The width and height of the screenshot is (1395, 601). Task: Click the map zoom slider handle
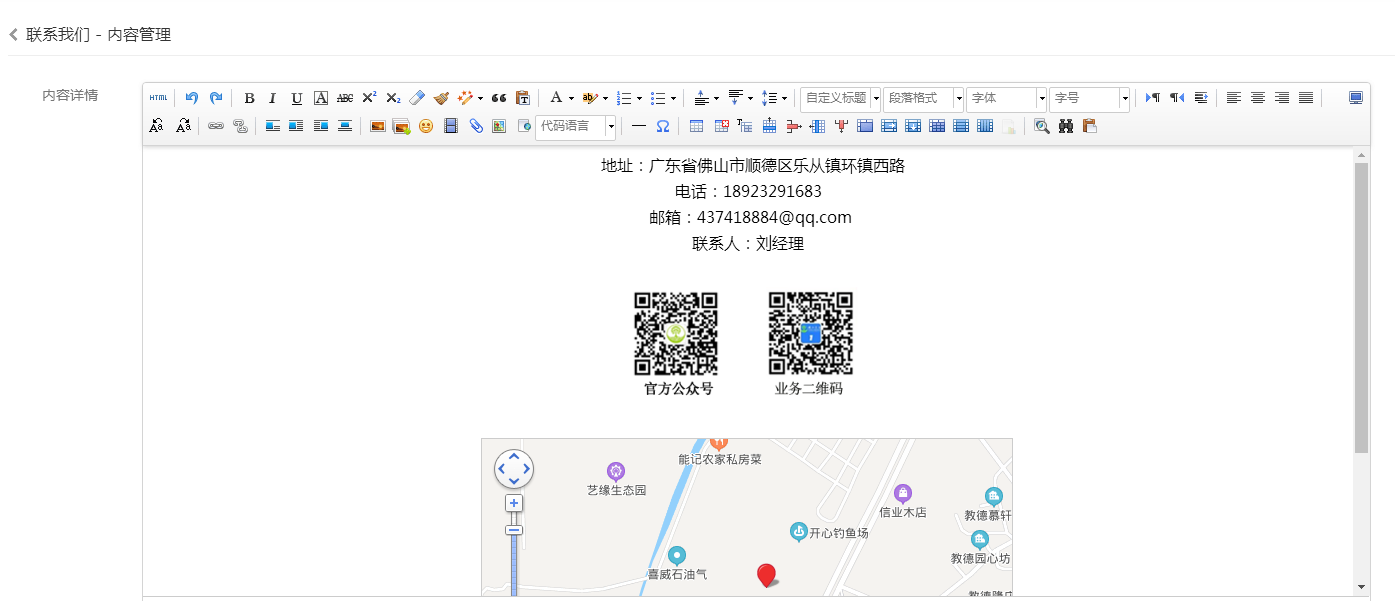[514, 530]
